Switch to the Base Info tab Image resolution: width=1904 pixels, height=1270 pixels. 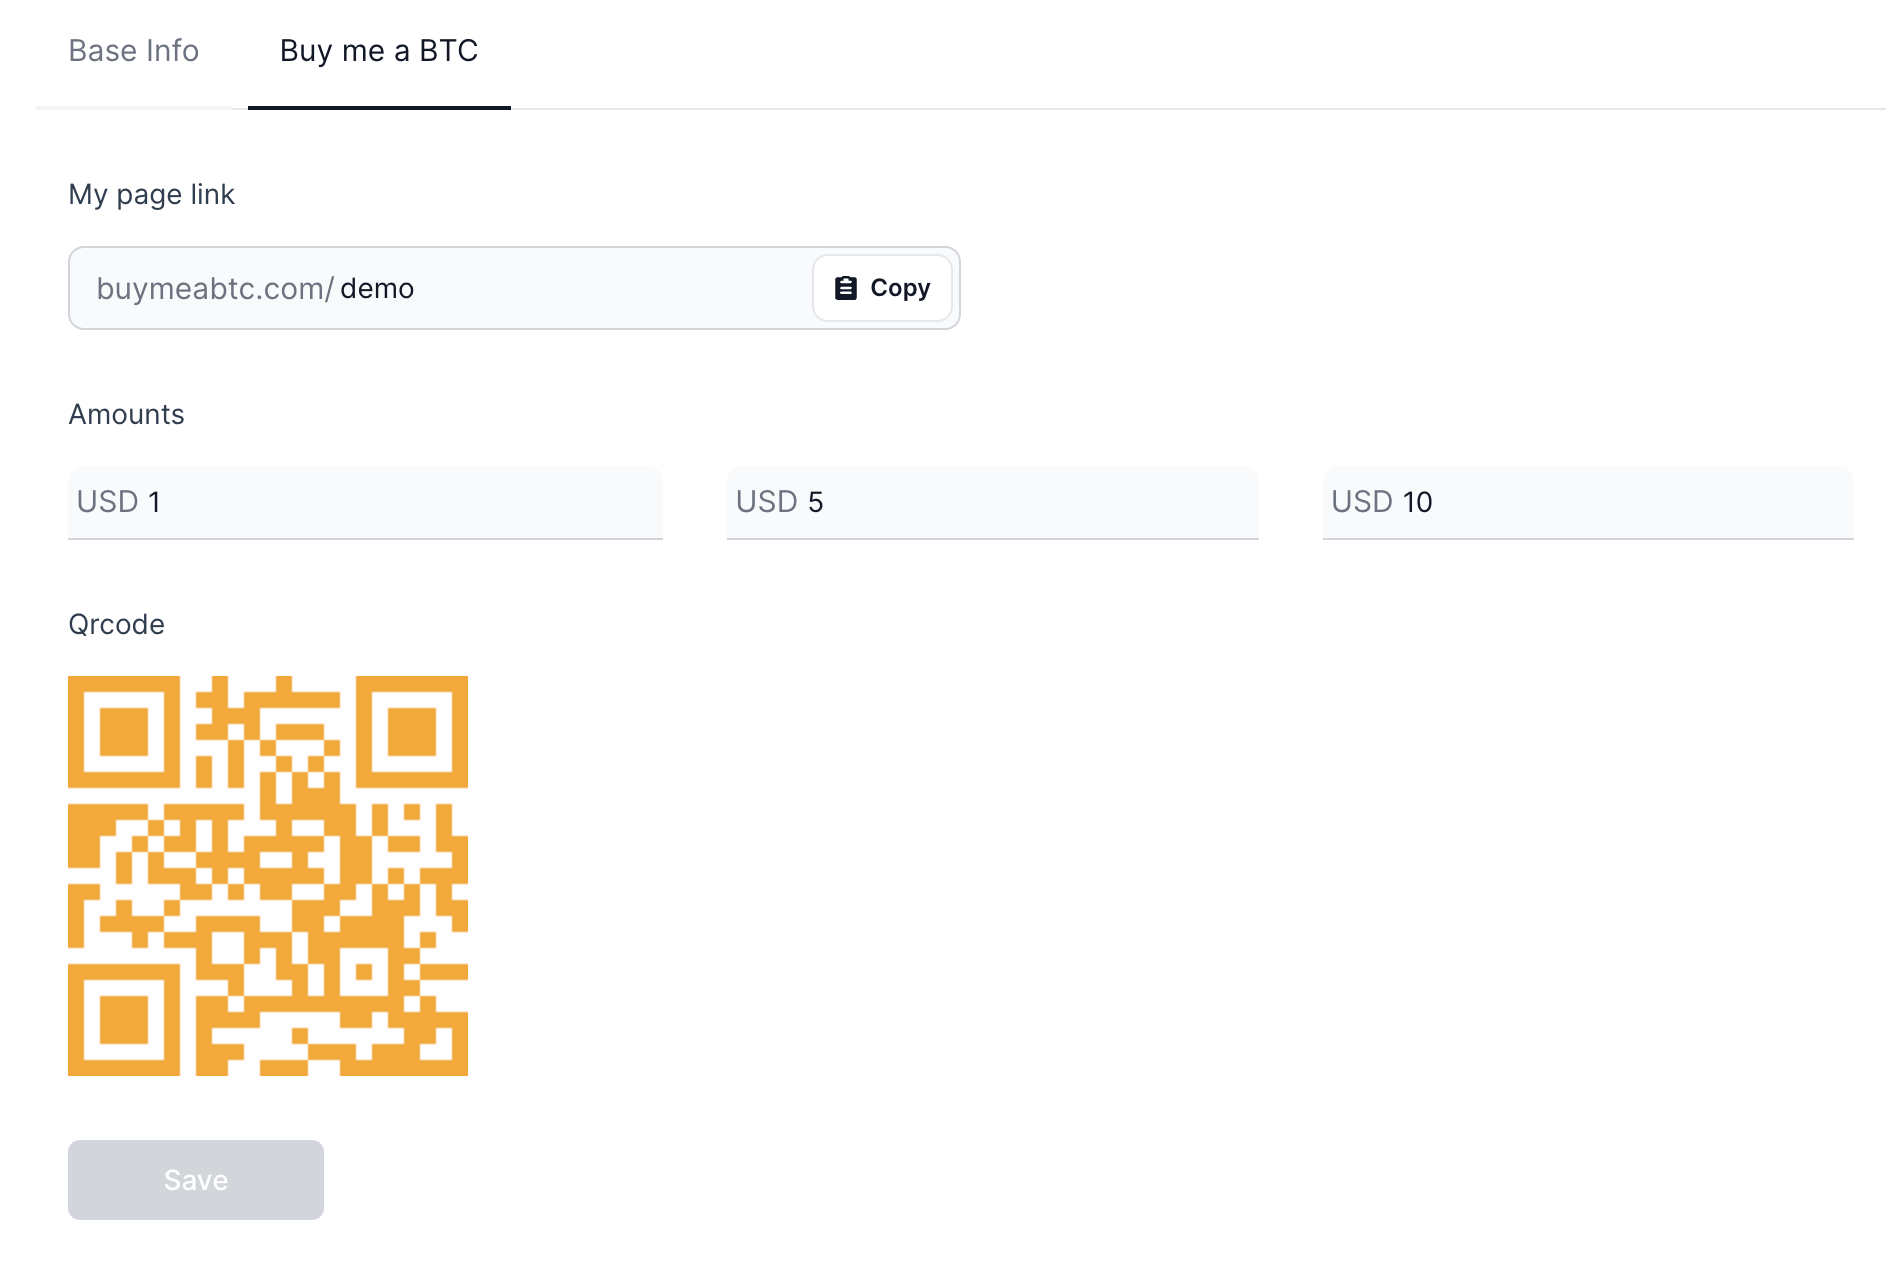coord(134,51)
